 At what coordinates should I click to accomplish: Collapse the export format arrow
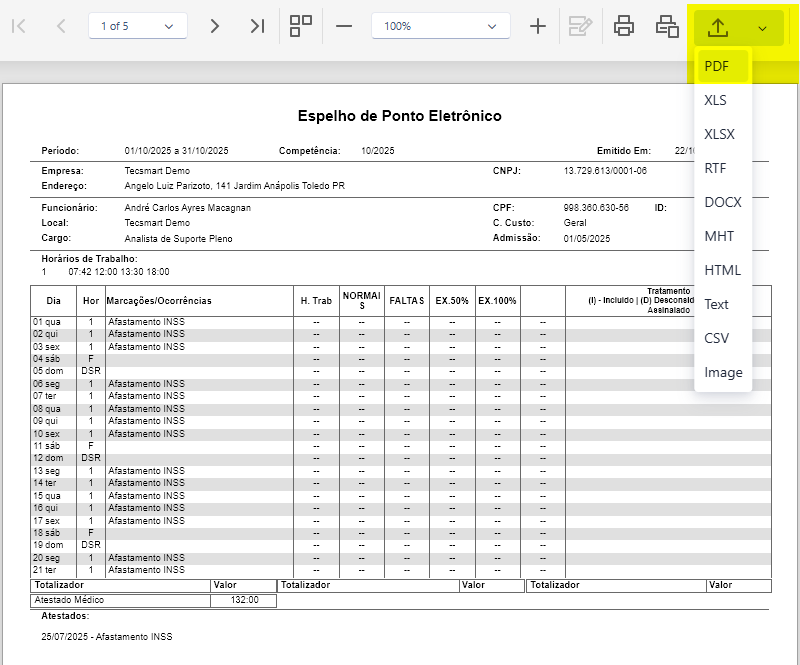coord(762,28)
